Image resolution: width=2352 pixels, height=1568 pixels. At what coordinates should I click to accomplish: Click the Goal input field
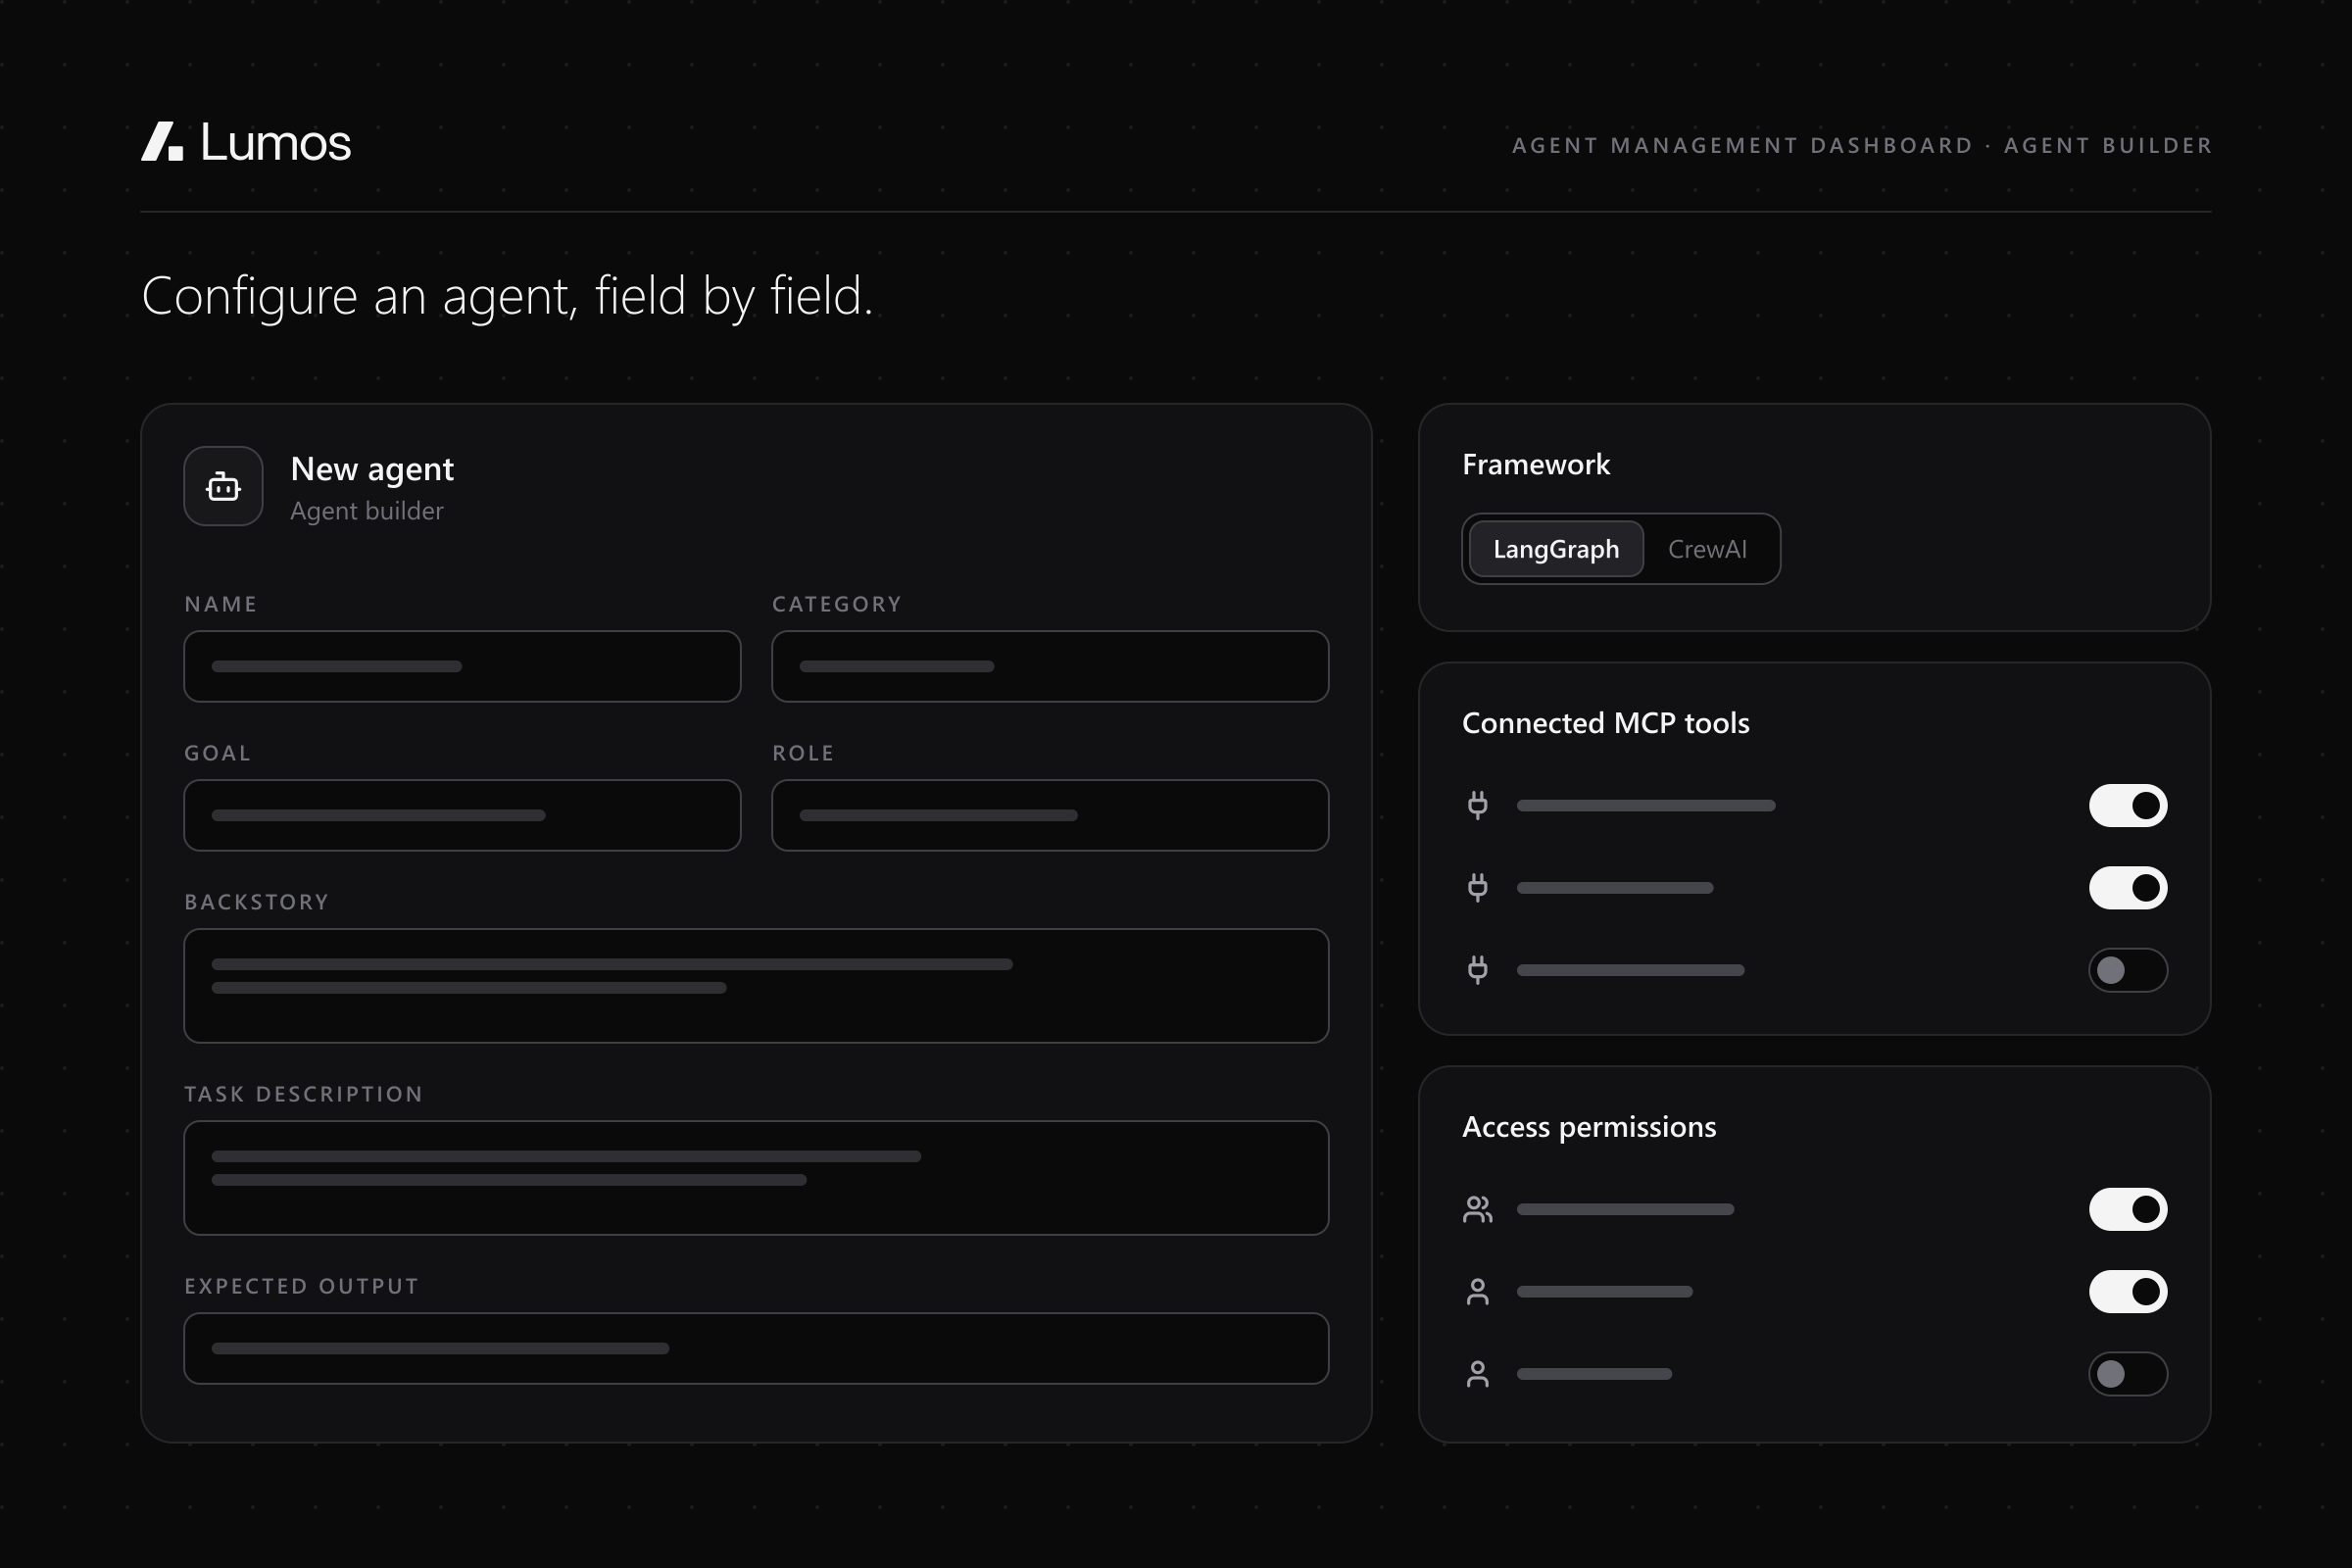pos(462,815)
